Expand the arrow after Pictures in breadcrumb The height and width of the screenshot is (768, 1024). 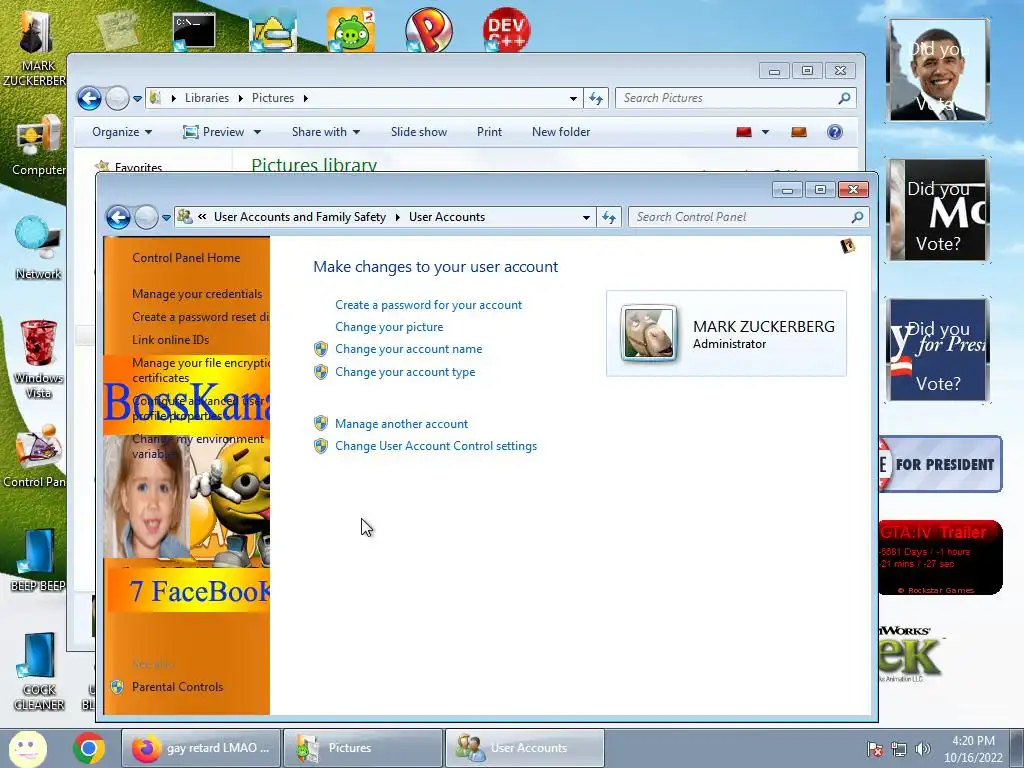[x=305, y=98]
